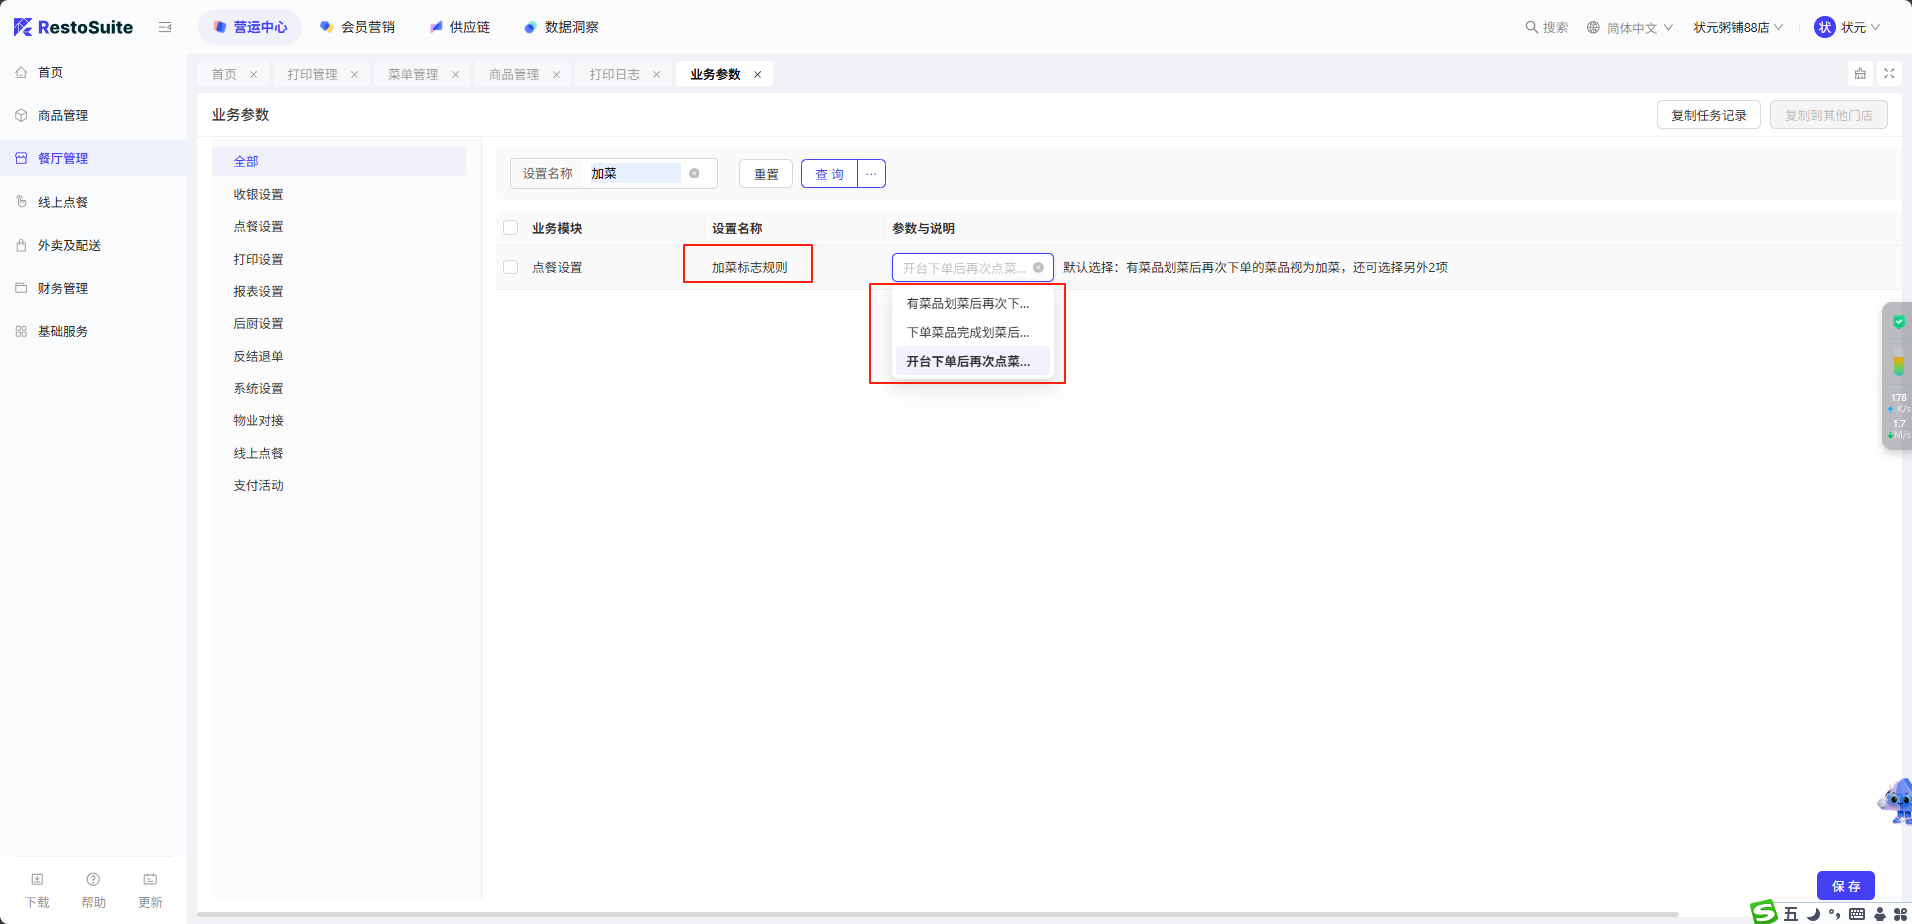
Task: Toggle fullscreen expand icon
Action: coord(1889,74)
